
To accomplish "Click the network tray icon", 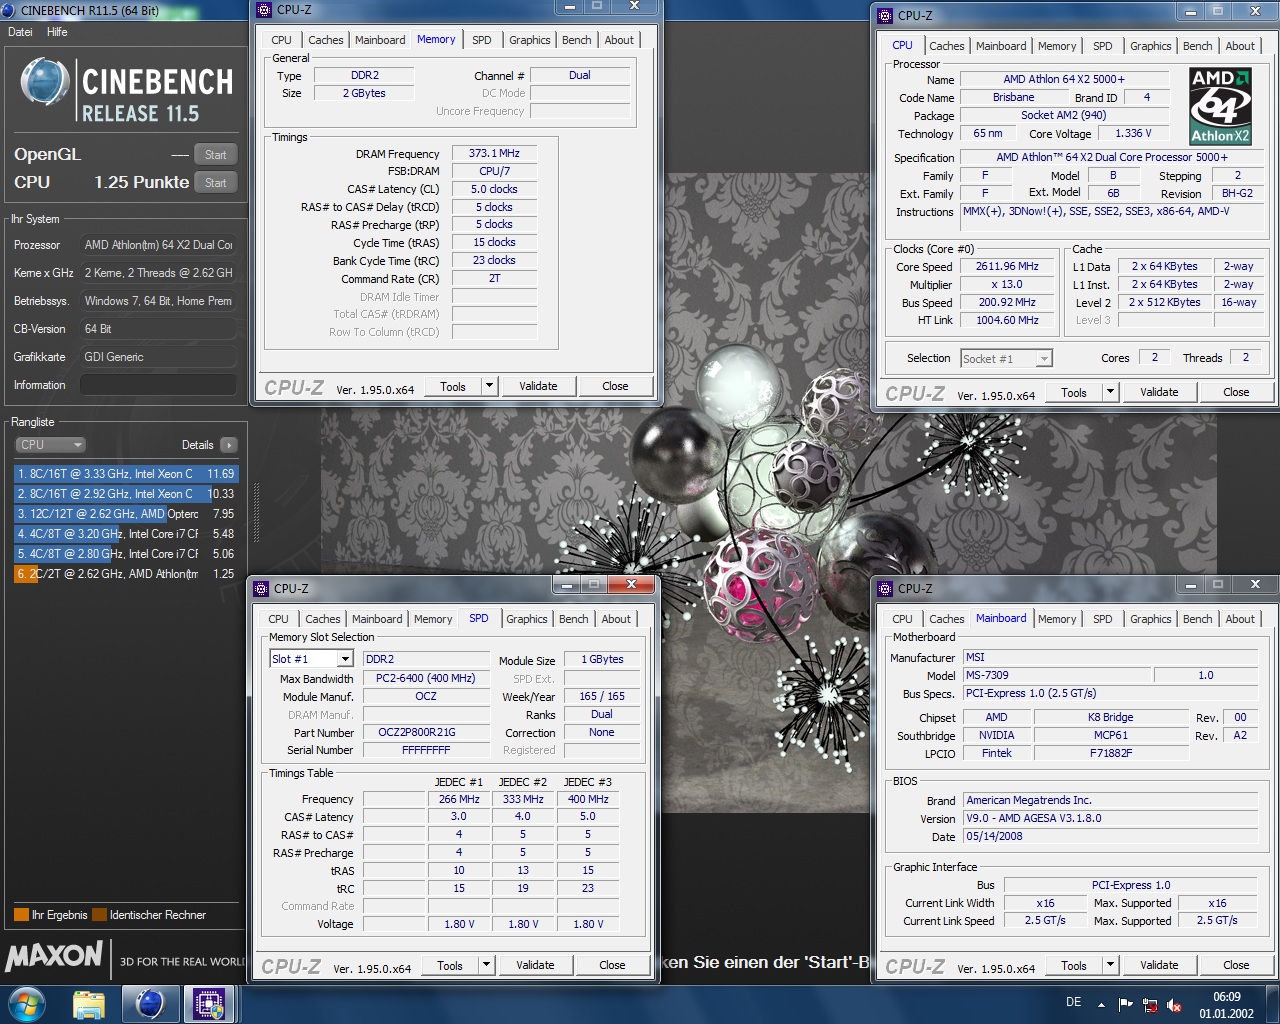I will [x=1150, y=1004].
